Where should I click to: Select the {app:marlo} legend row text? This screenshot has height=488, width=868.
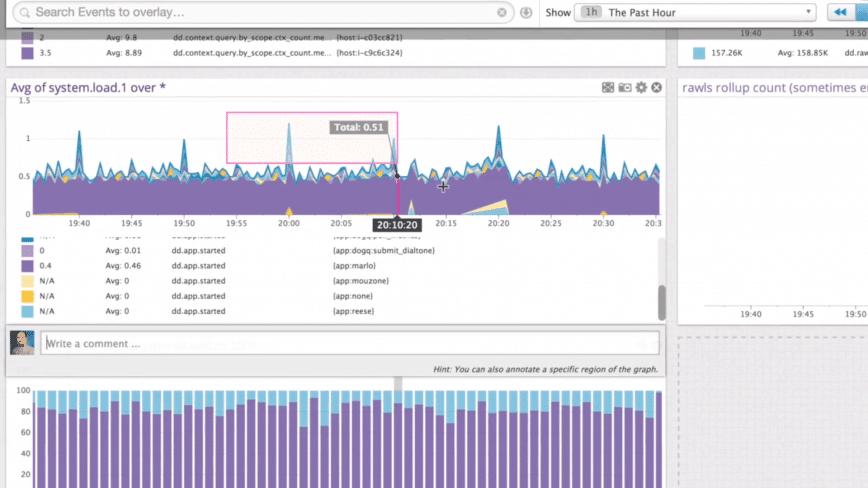(x=354, y=266)
